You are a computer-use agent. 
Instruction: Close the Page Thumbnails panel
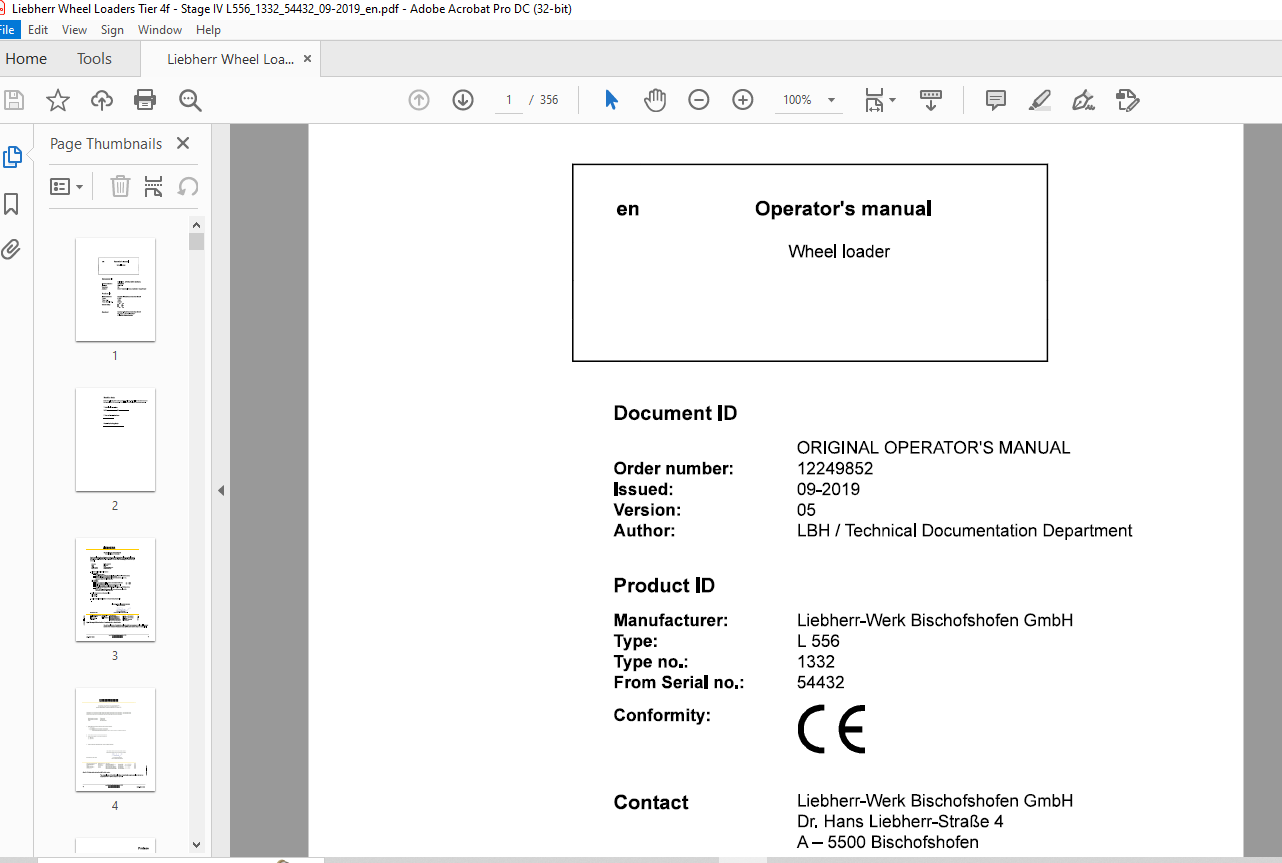point(183,143)
